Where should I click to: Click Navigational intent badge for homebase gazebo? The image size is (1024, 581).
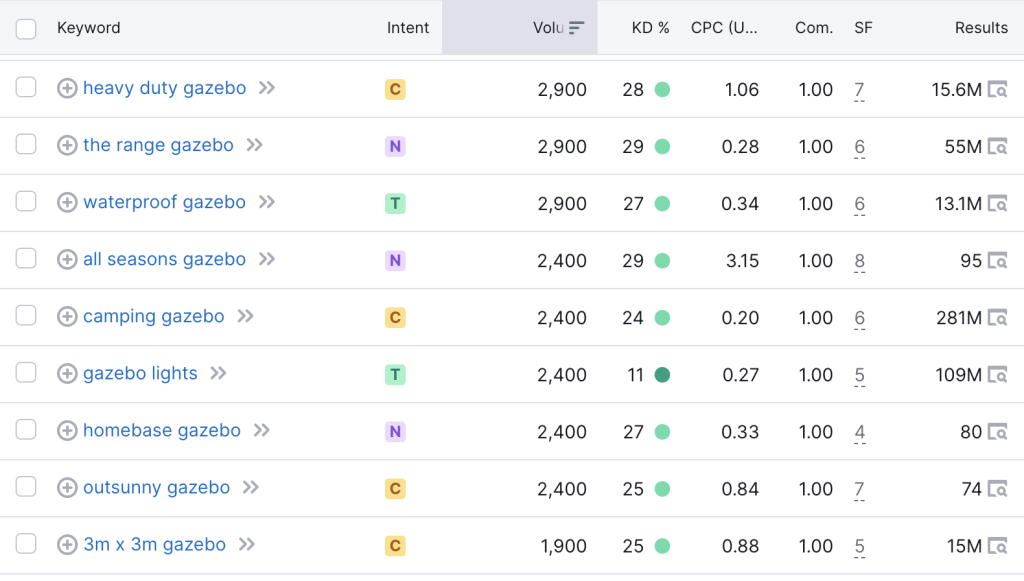pos(395,432)
